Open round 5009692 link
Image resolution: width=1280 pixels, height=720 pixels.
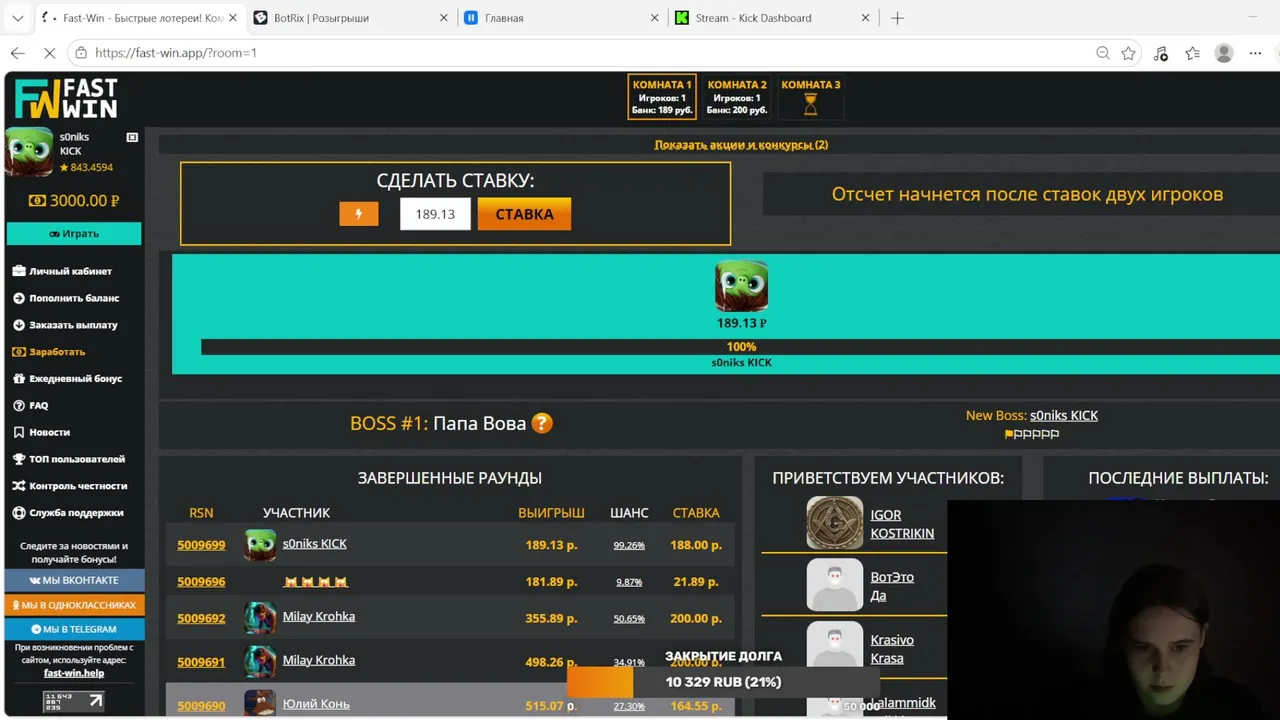coord(201,619)
